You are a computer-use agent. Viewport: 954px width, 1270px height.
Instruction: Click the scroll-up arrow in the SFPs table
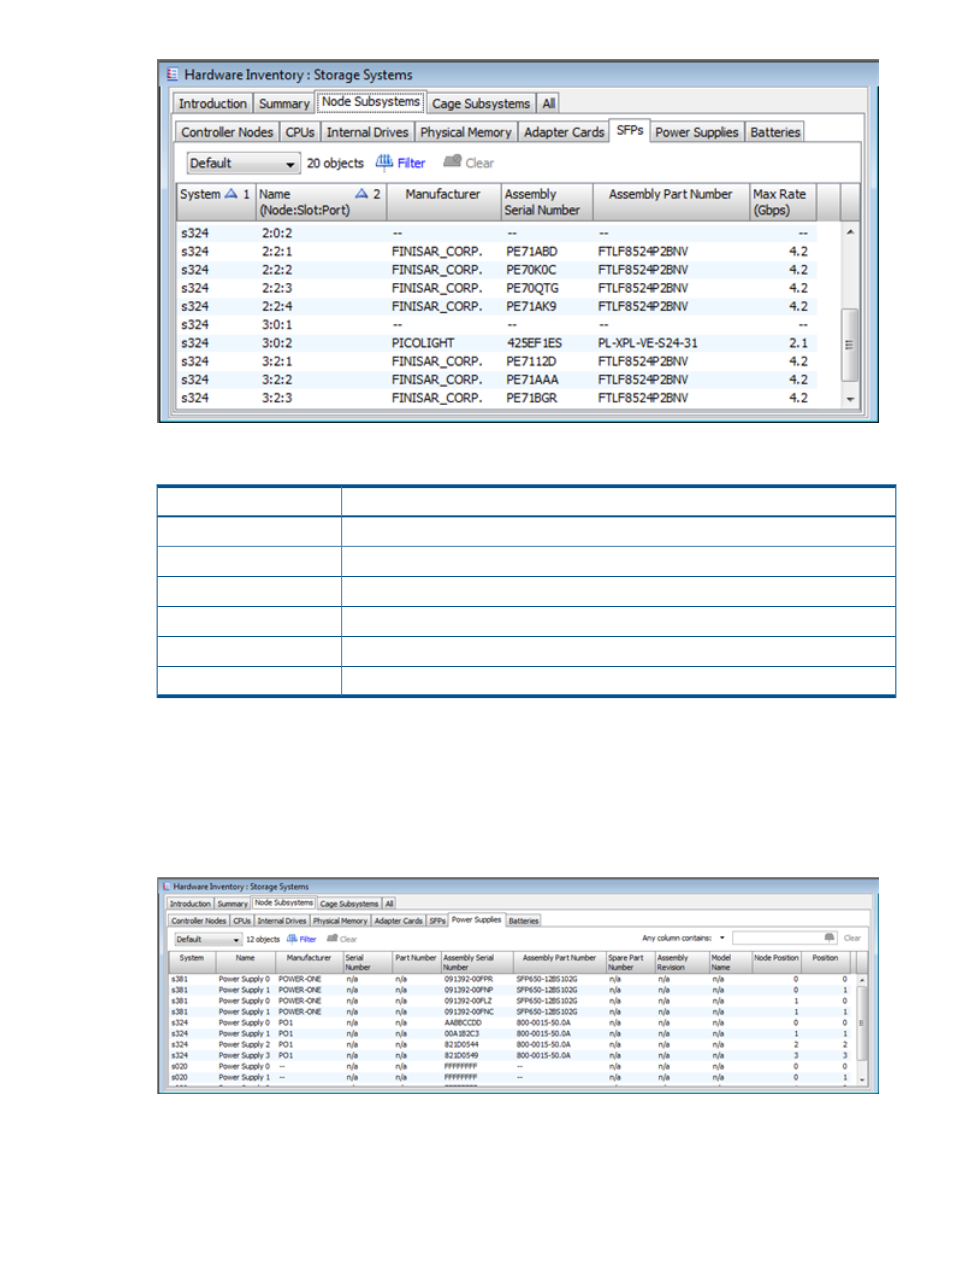(850, 232)
